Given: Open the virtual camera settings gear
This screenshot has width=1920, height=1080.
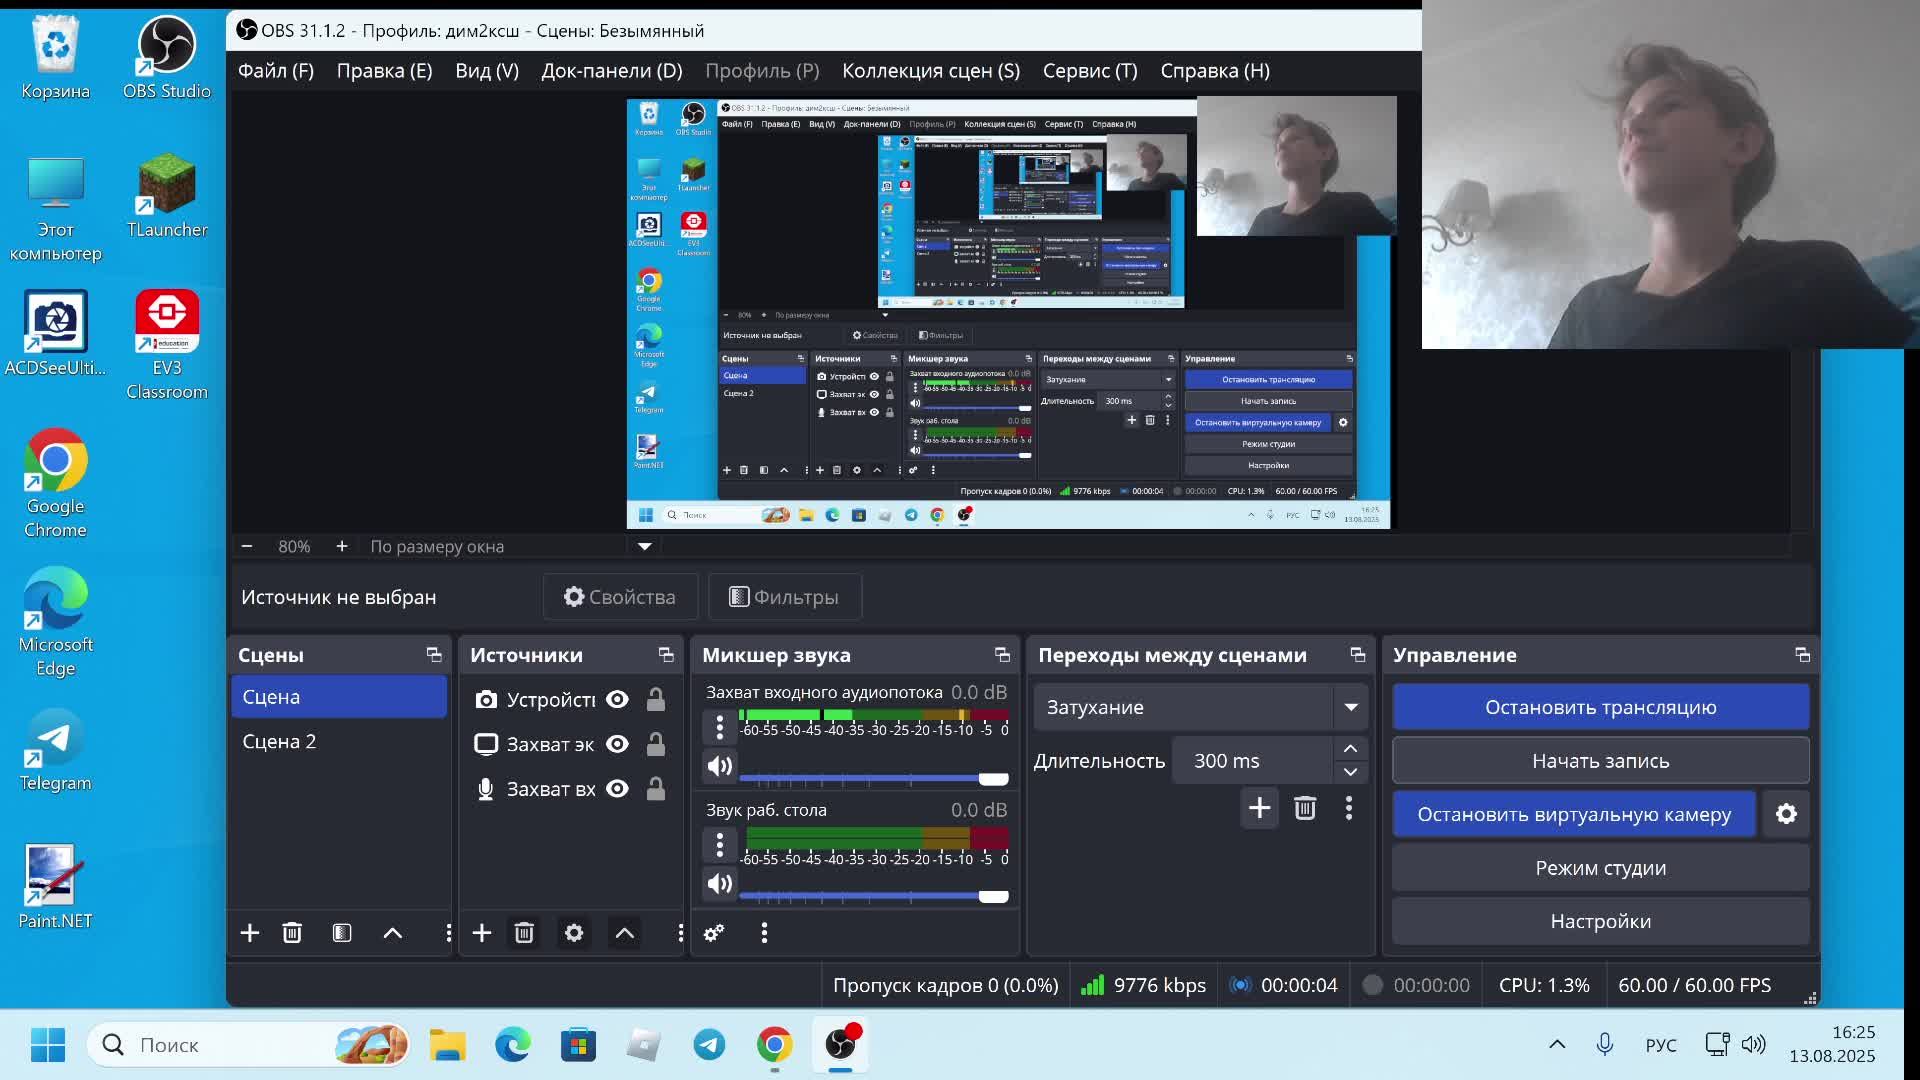Looking at the screenshot, I should (x=1786, y=814).
